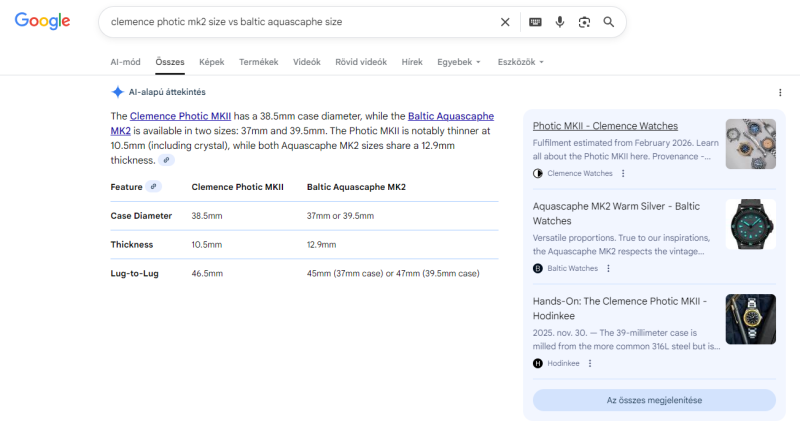Expand the Eszközök dropdown
The image size is (800, 432).
pyautogui.click(x=520, y=62)
